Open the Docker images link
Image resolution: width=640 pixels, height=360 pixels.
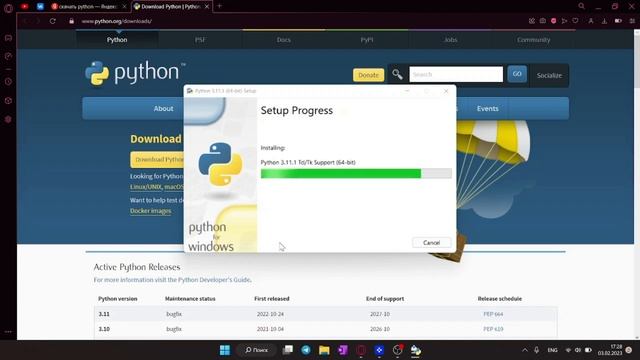tap(151, 211)
